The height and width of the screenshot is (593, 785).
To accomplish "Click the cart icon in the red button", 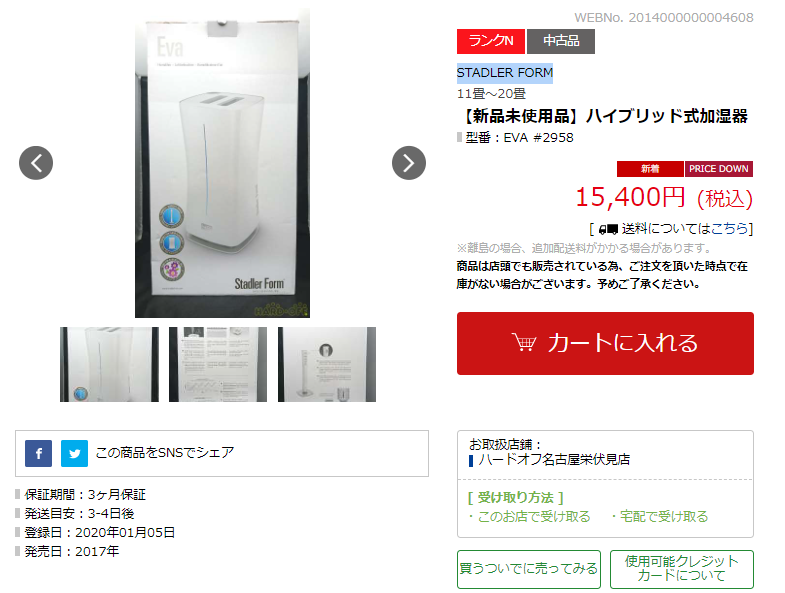I will (524, 343).
